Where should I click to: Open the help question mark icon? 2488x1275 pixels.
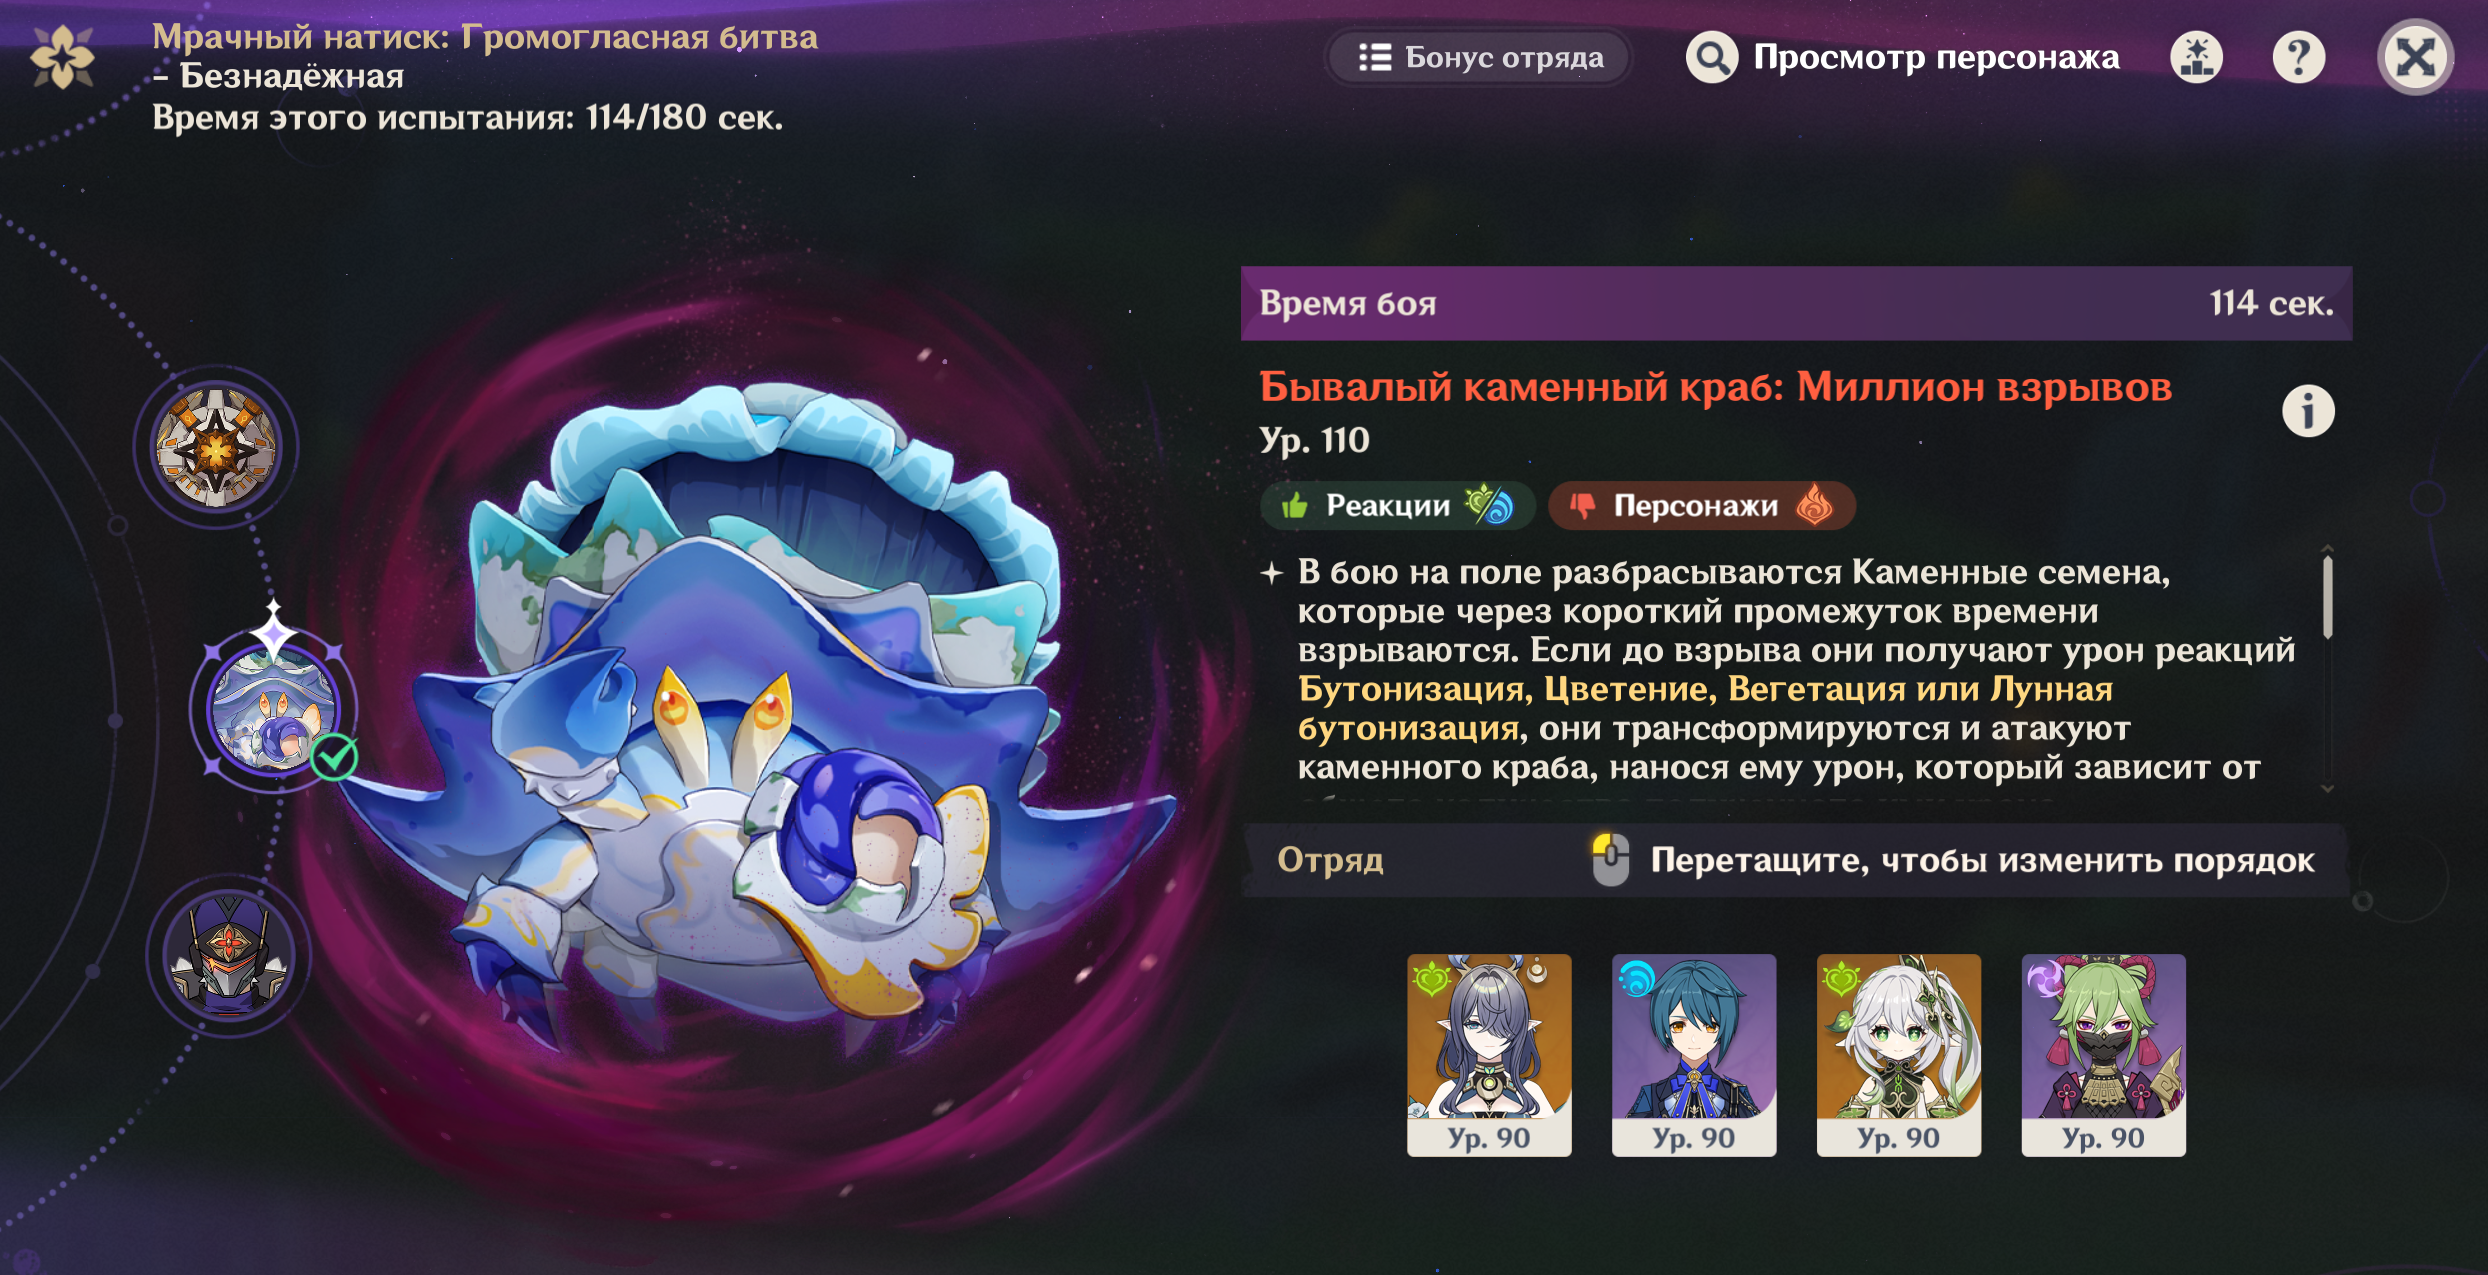[x=2298, y=57]
